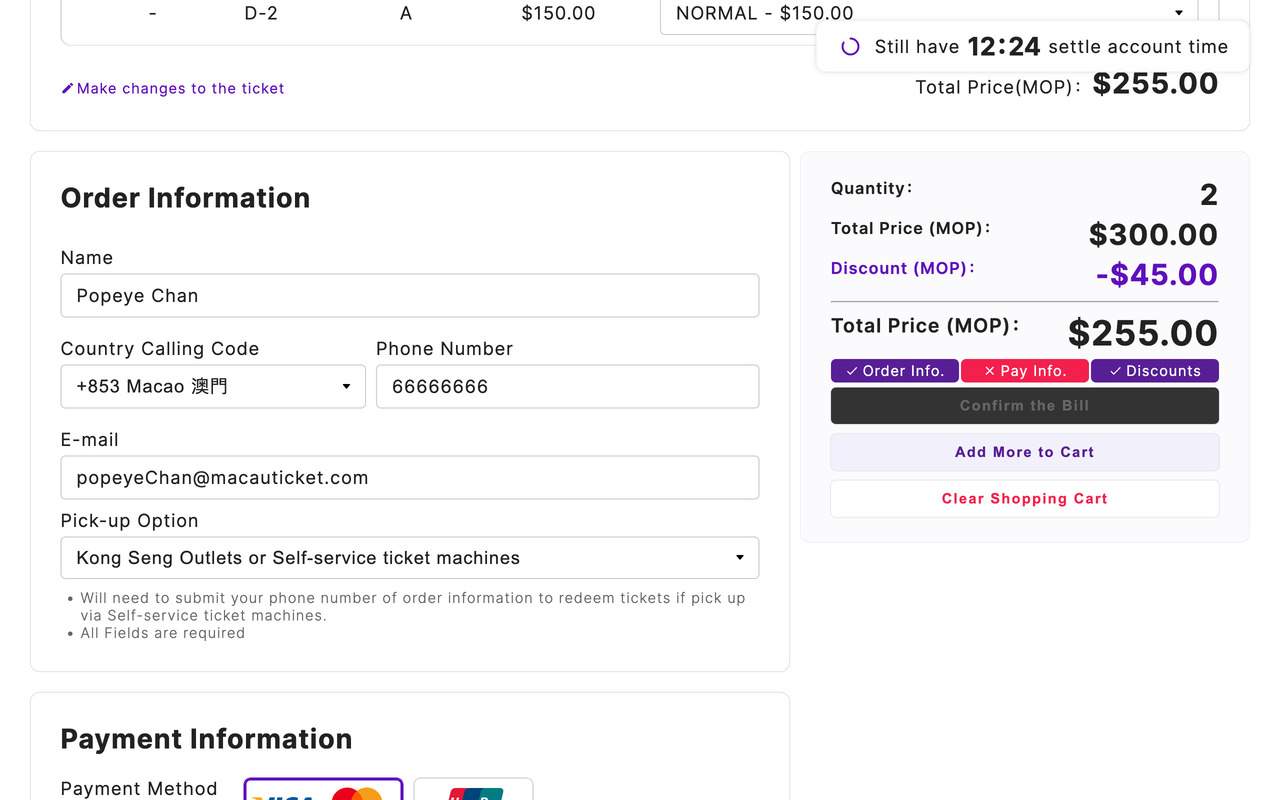Click the Payment Information heading
Screen dimensions: 1280x800
pyautogui.click(x=207, y=739)
